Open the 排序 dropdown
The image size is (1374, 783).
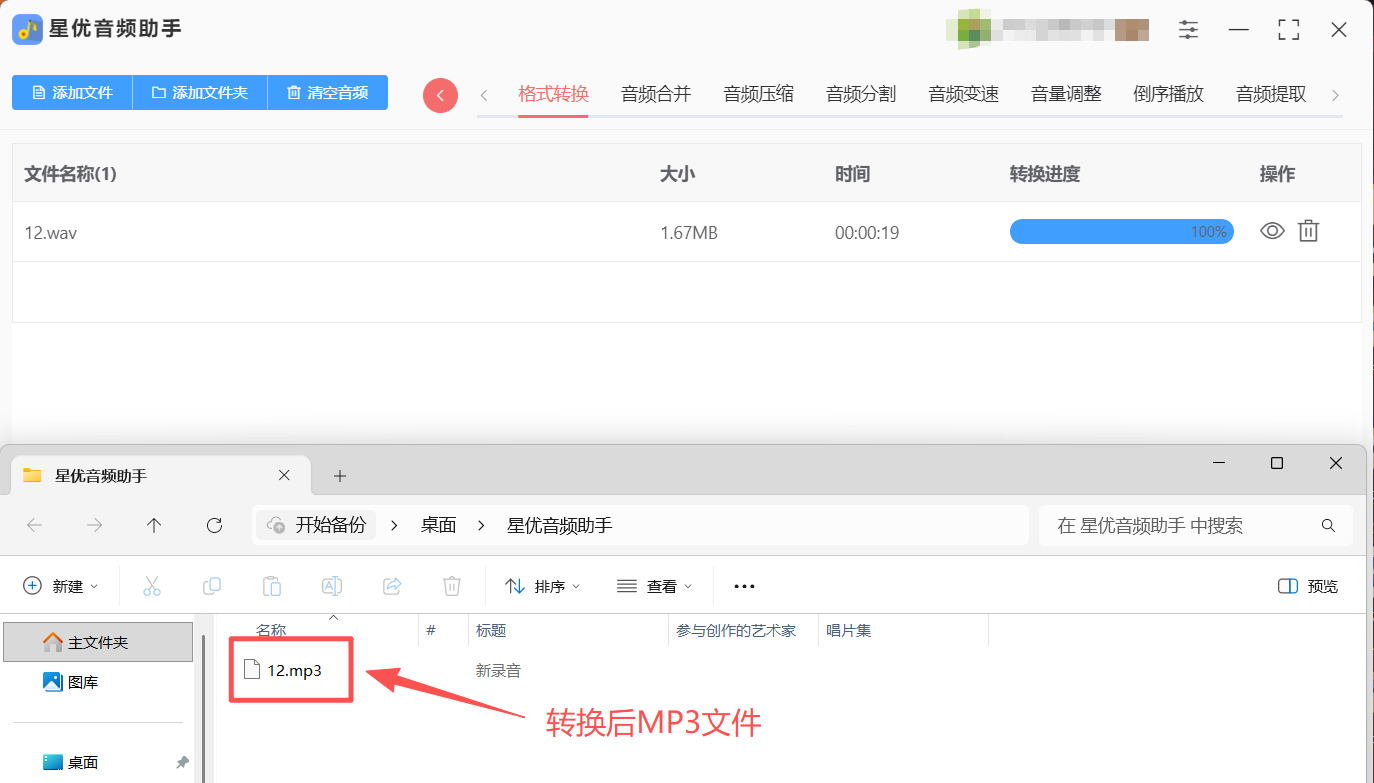coord(543,586)
